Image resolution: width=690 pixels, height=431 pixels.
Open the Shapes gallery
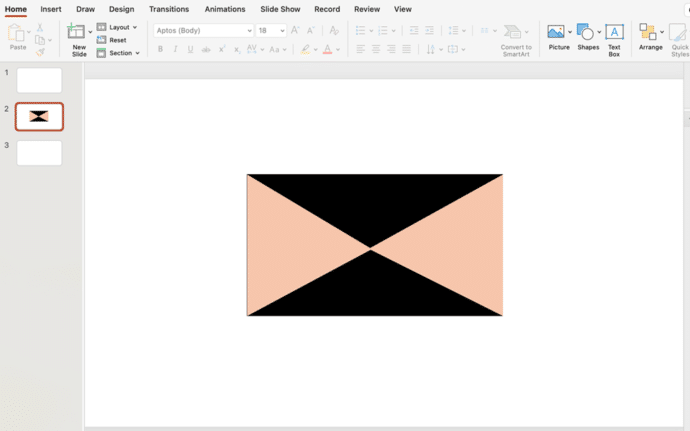coord(586,33)
